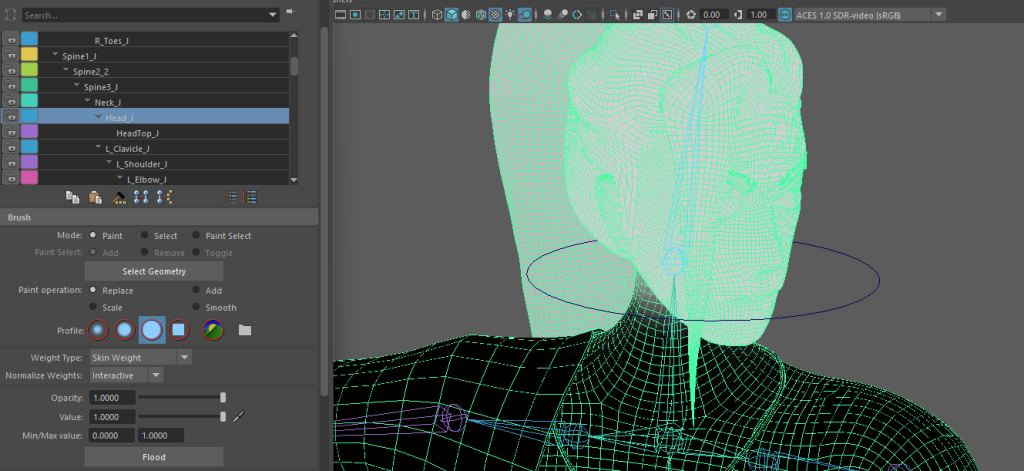
Task: Activate the eyedropper next to Value
Action: click(x=239, y=416)
